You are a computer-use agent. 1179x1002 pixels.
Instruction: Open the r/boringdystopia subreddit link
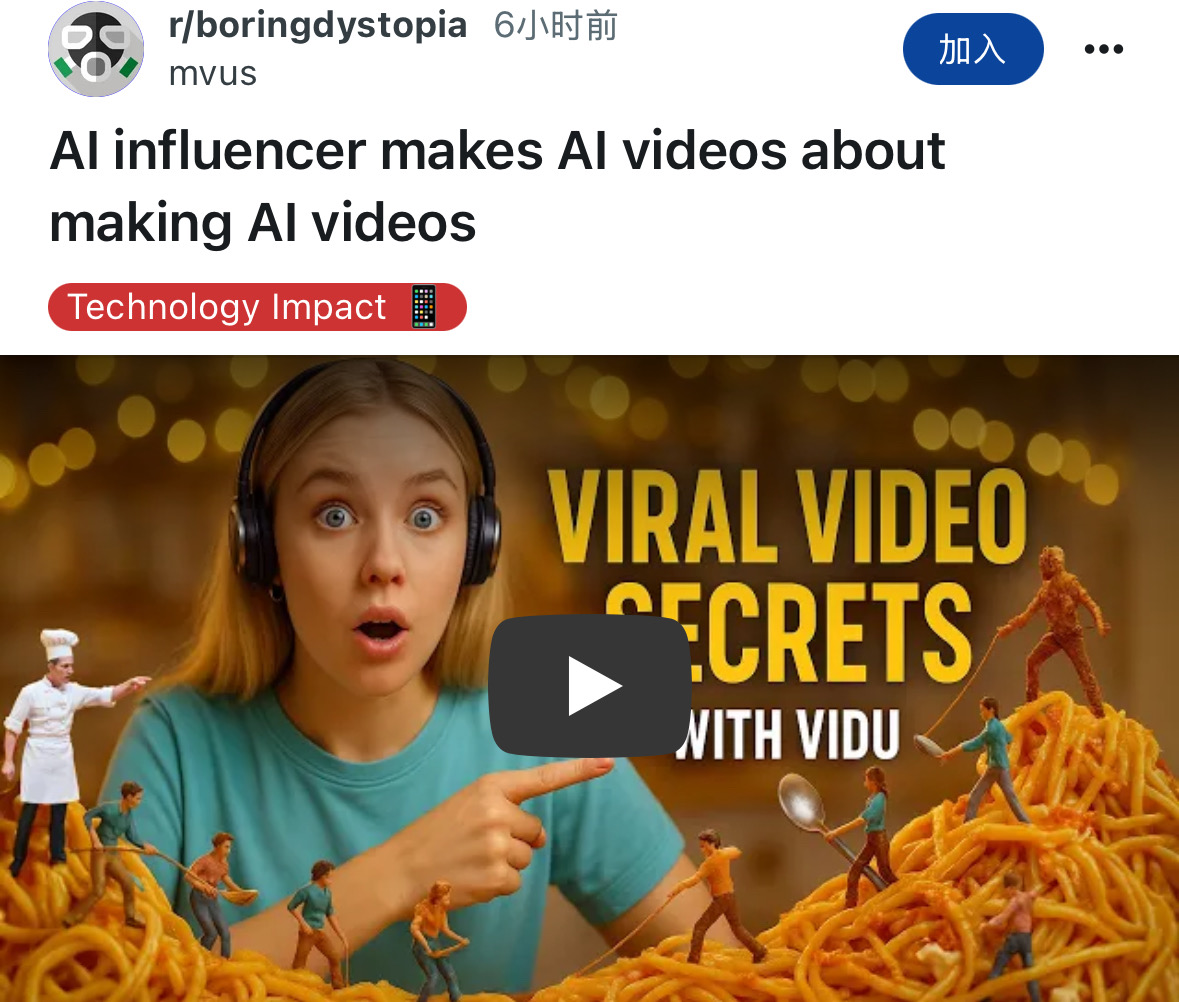(318, 26)
